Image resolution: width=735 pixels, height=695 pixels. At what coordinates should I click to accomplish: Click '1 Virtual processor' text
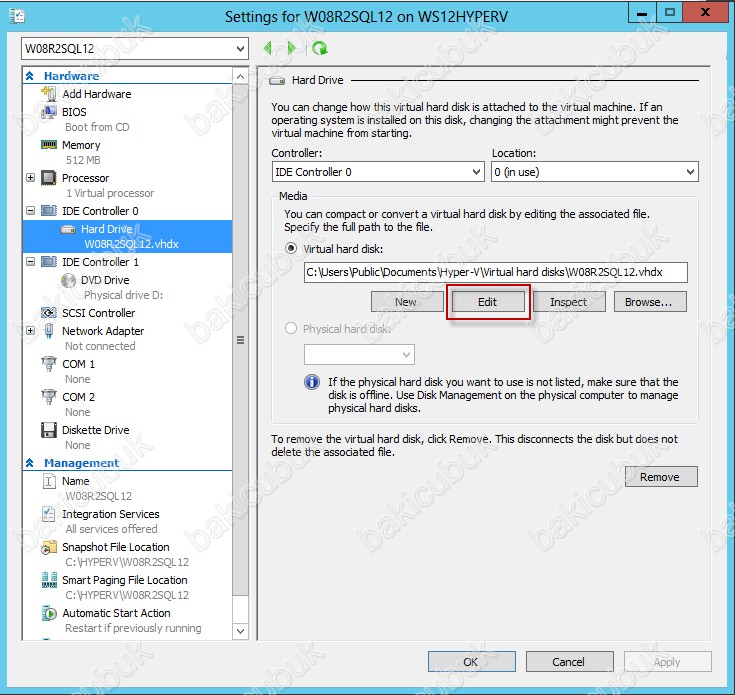pyautogui.click(x=110, y=193)
